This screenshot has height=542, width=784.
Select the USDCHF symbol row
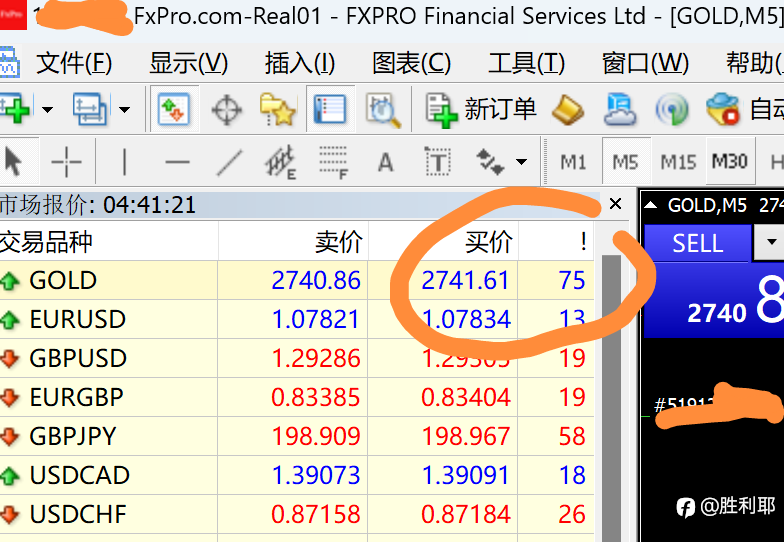297,514
